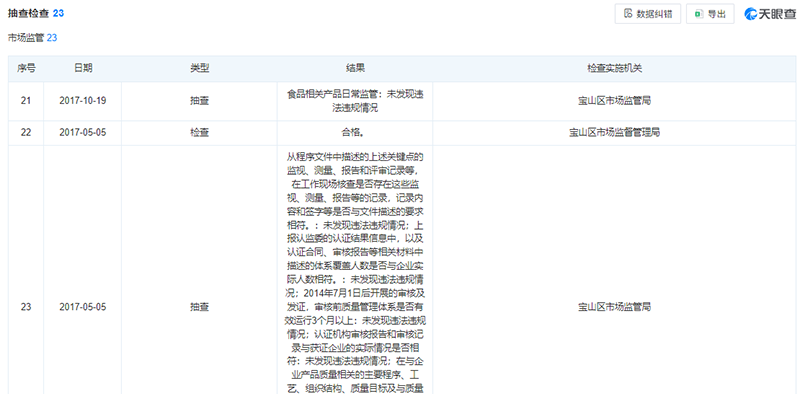Select row number 22 cell
Screen dimensions: 800x394
26,133
